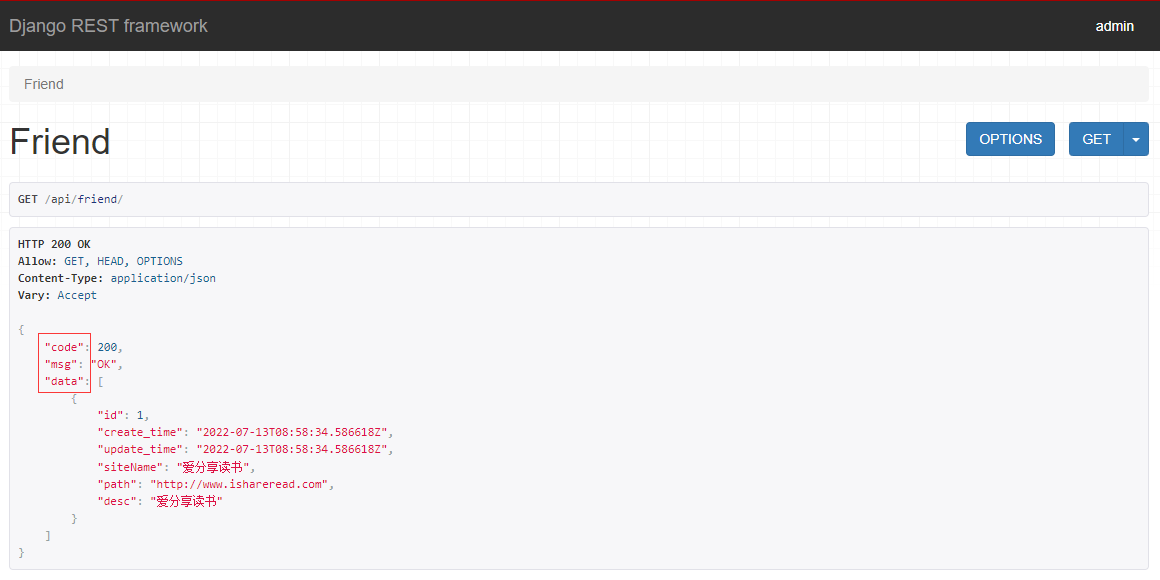This screenshot has height=580, width=1160.
Task: Click the "create_time" key in the JSON
Action: 139,432
